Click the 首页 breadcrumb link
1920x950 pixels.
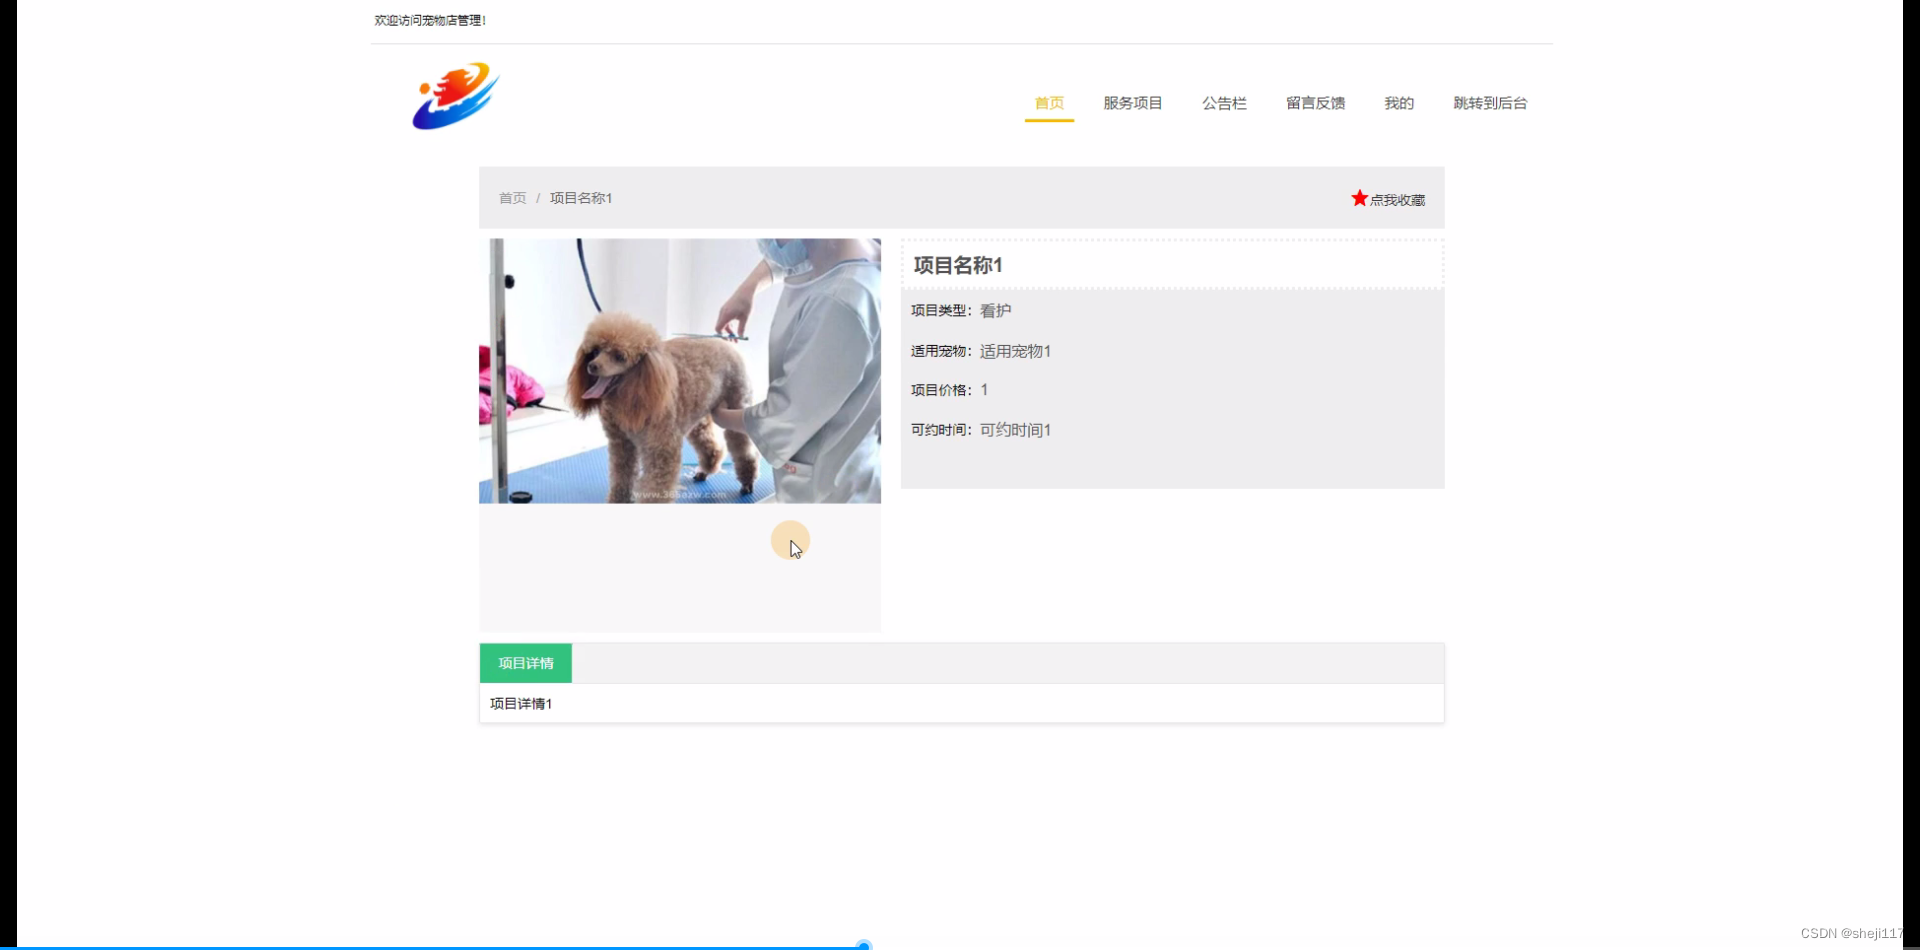click(x=512, y=198)
